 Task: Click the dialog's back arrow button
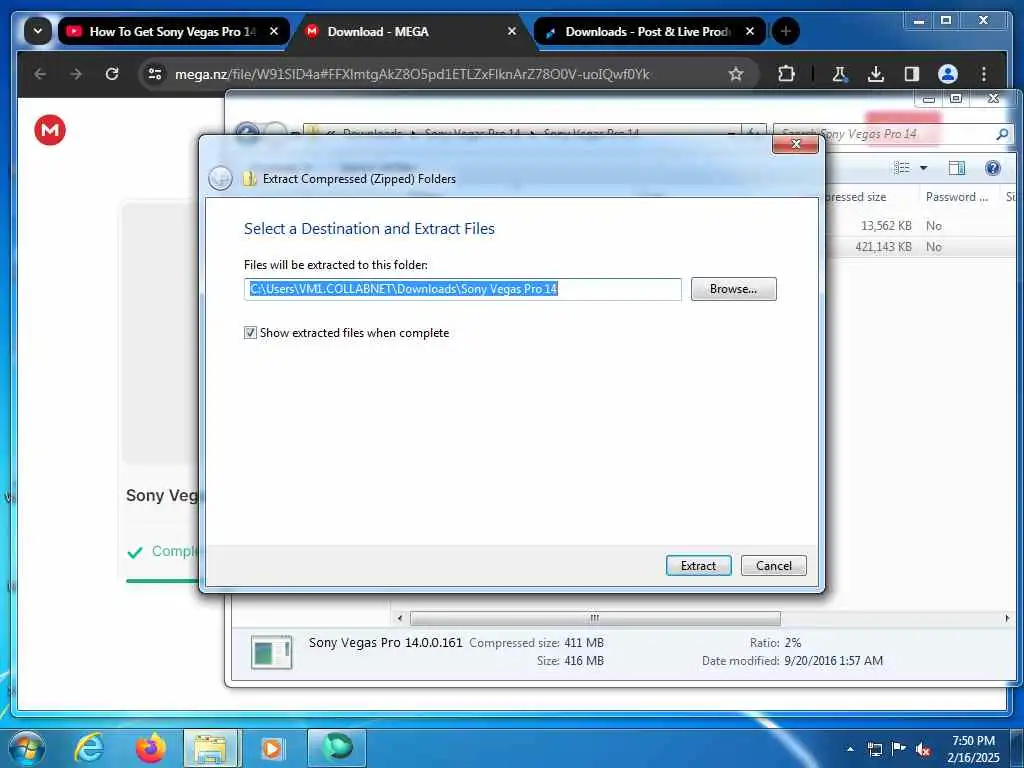tap(220, 178)
